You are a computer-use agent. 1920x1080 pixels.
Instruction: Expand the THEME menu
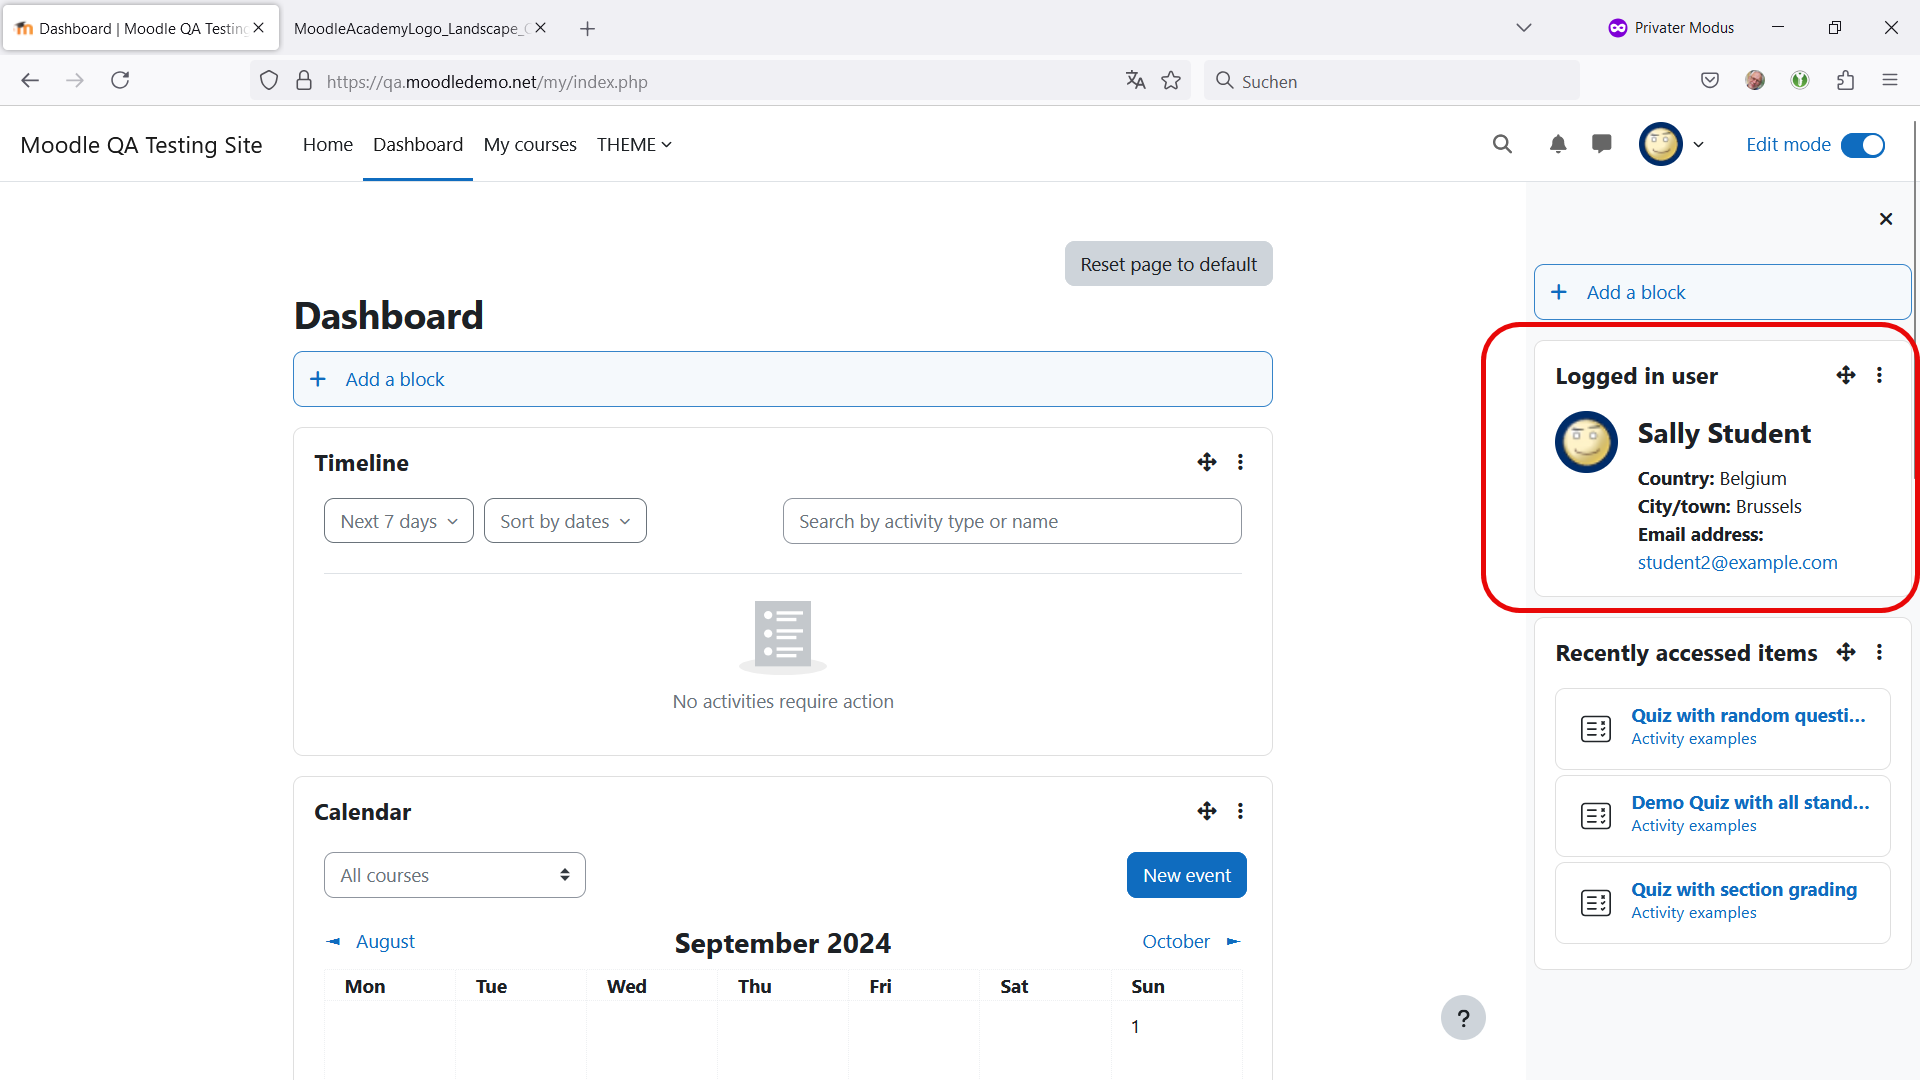634,144
